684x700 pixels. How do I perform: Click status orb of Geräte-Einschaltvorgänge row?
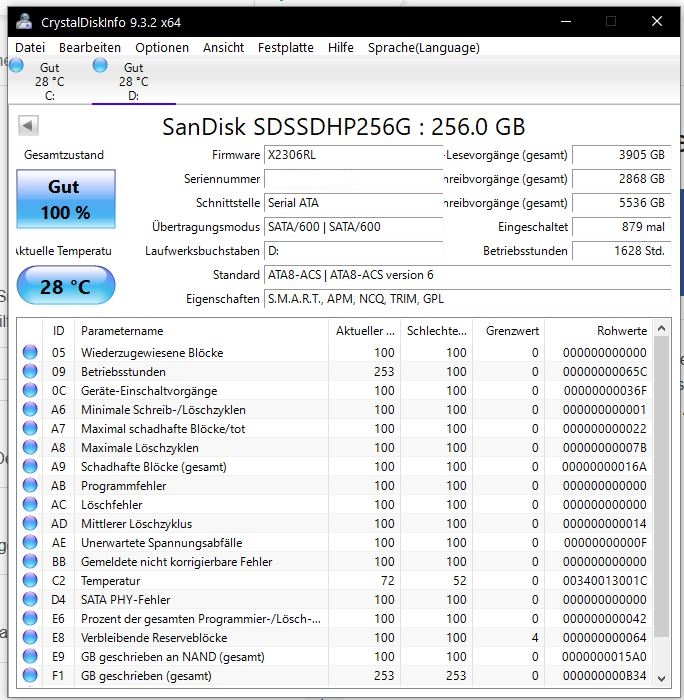(30, 390)
